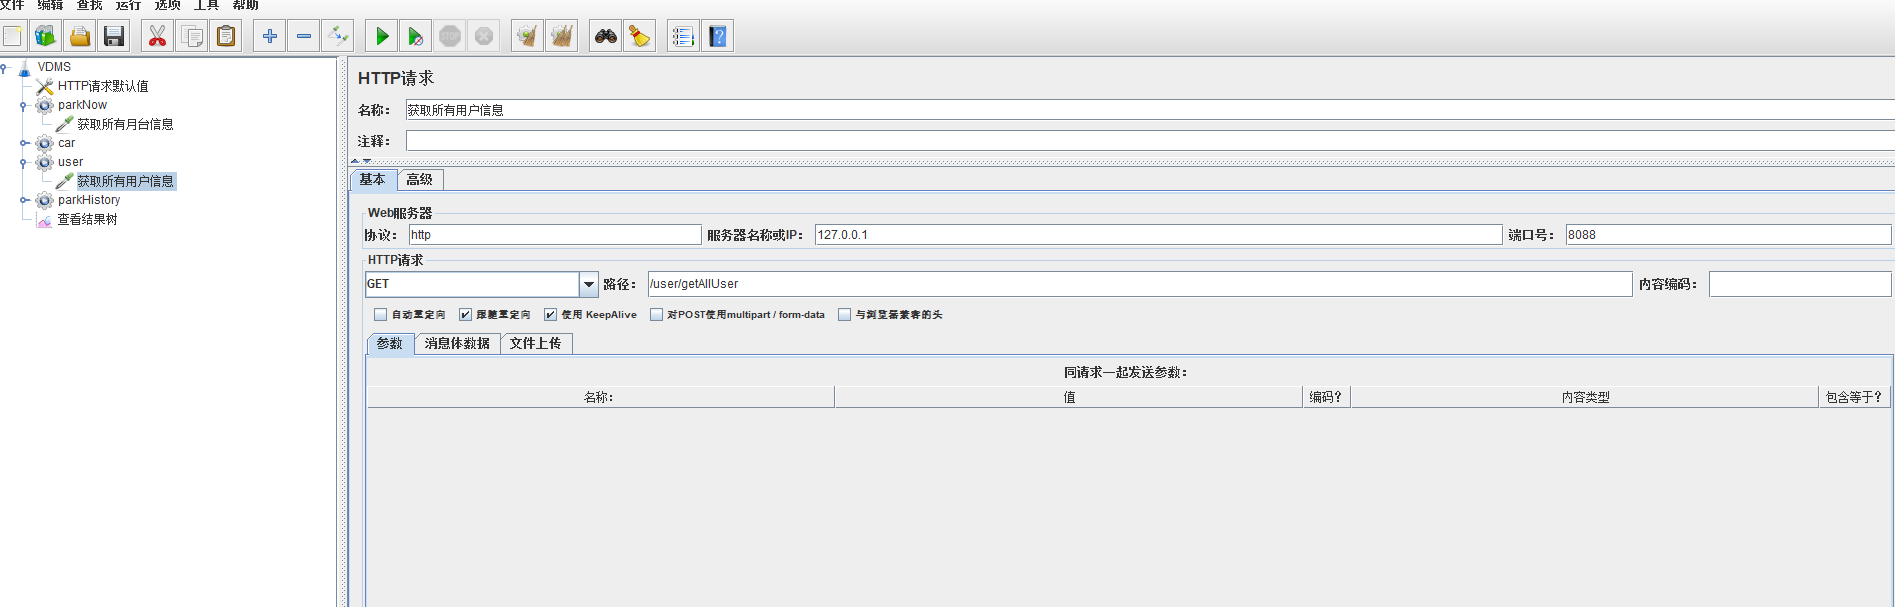Click the 端口号 port field
Screen dimensions: 1895x607
1728,235
